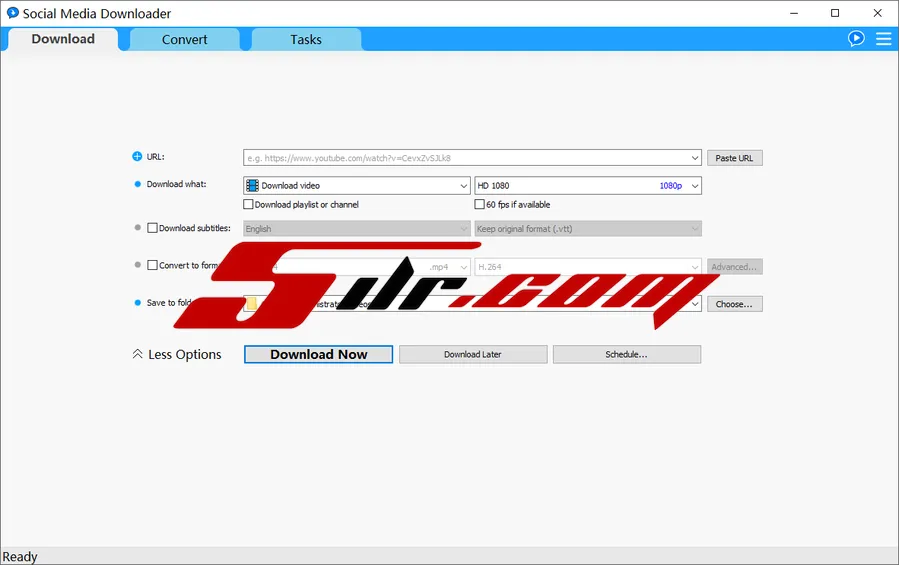Click the folder icon in save path
The height and width of the screenshot is (565, 899).
pyautogui.click(x=251, y=303)
